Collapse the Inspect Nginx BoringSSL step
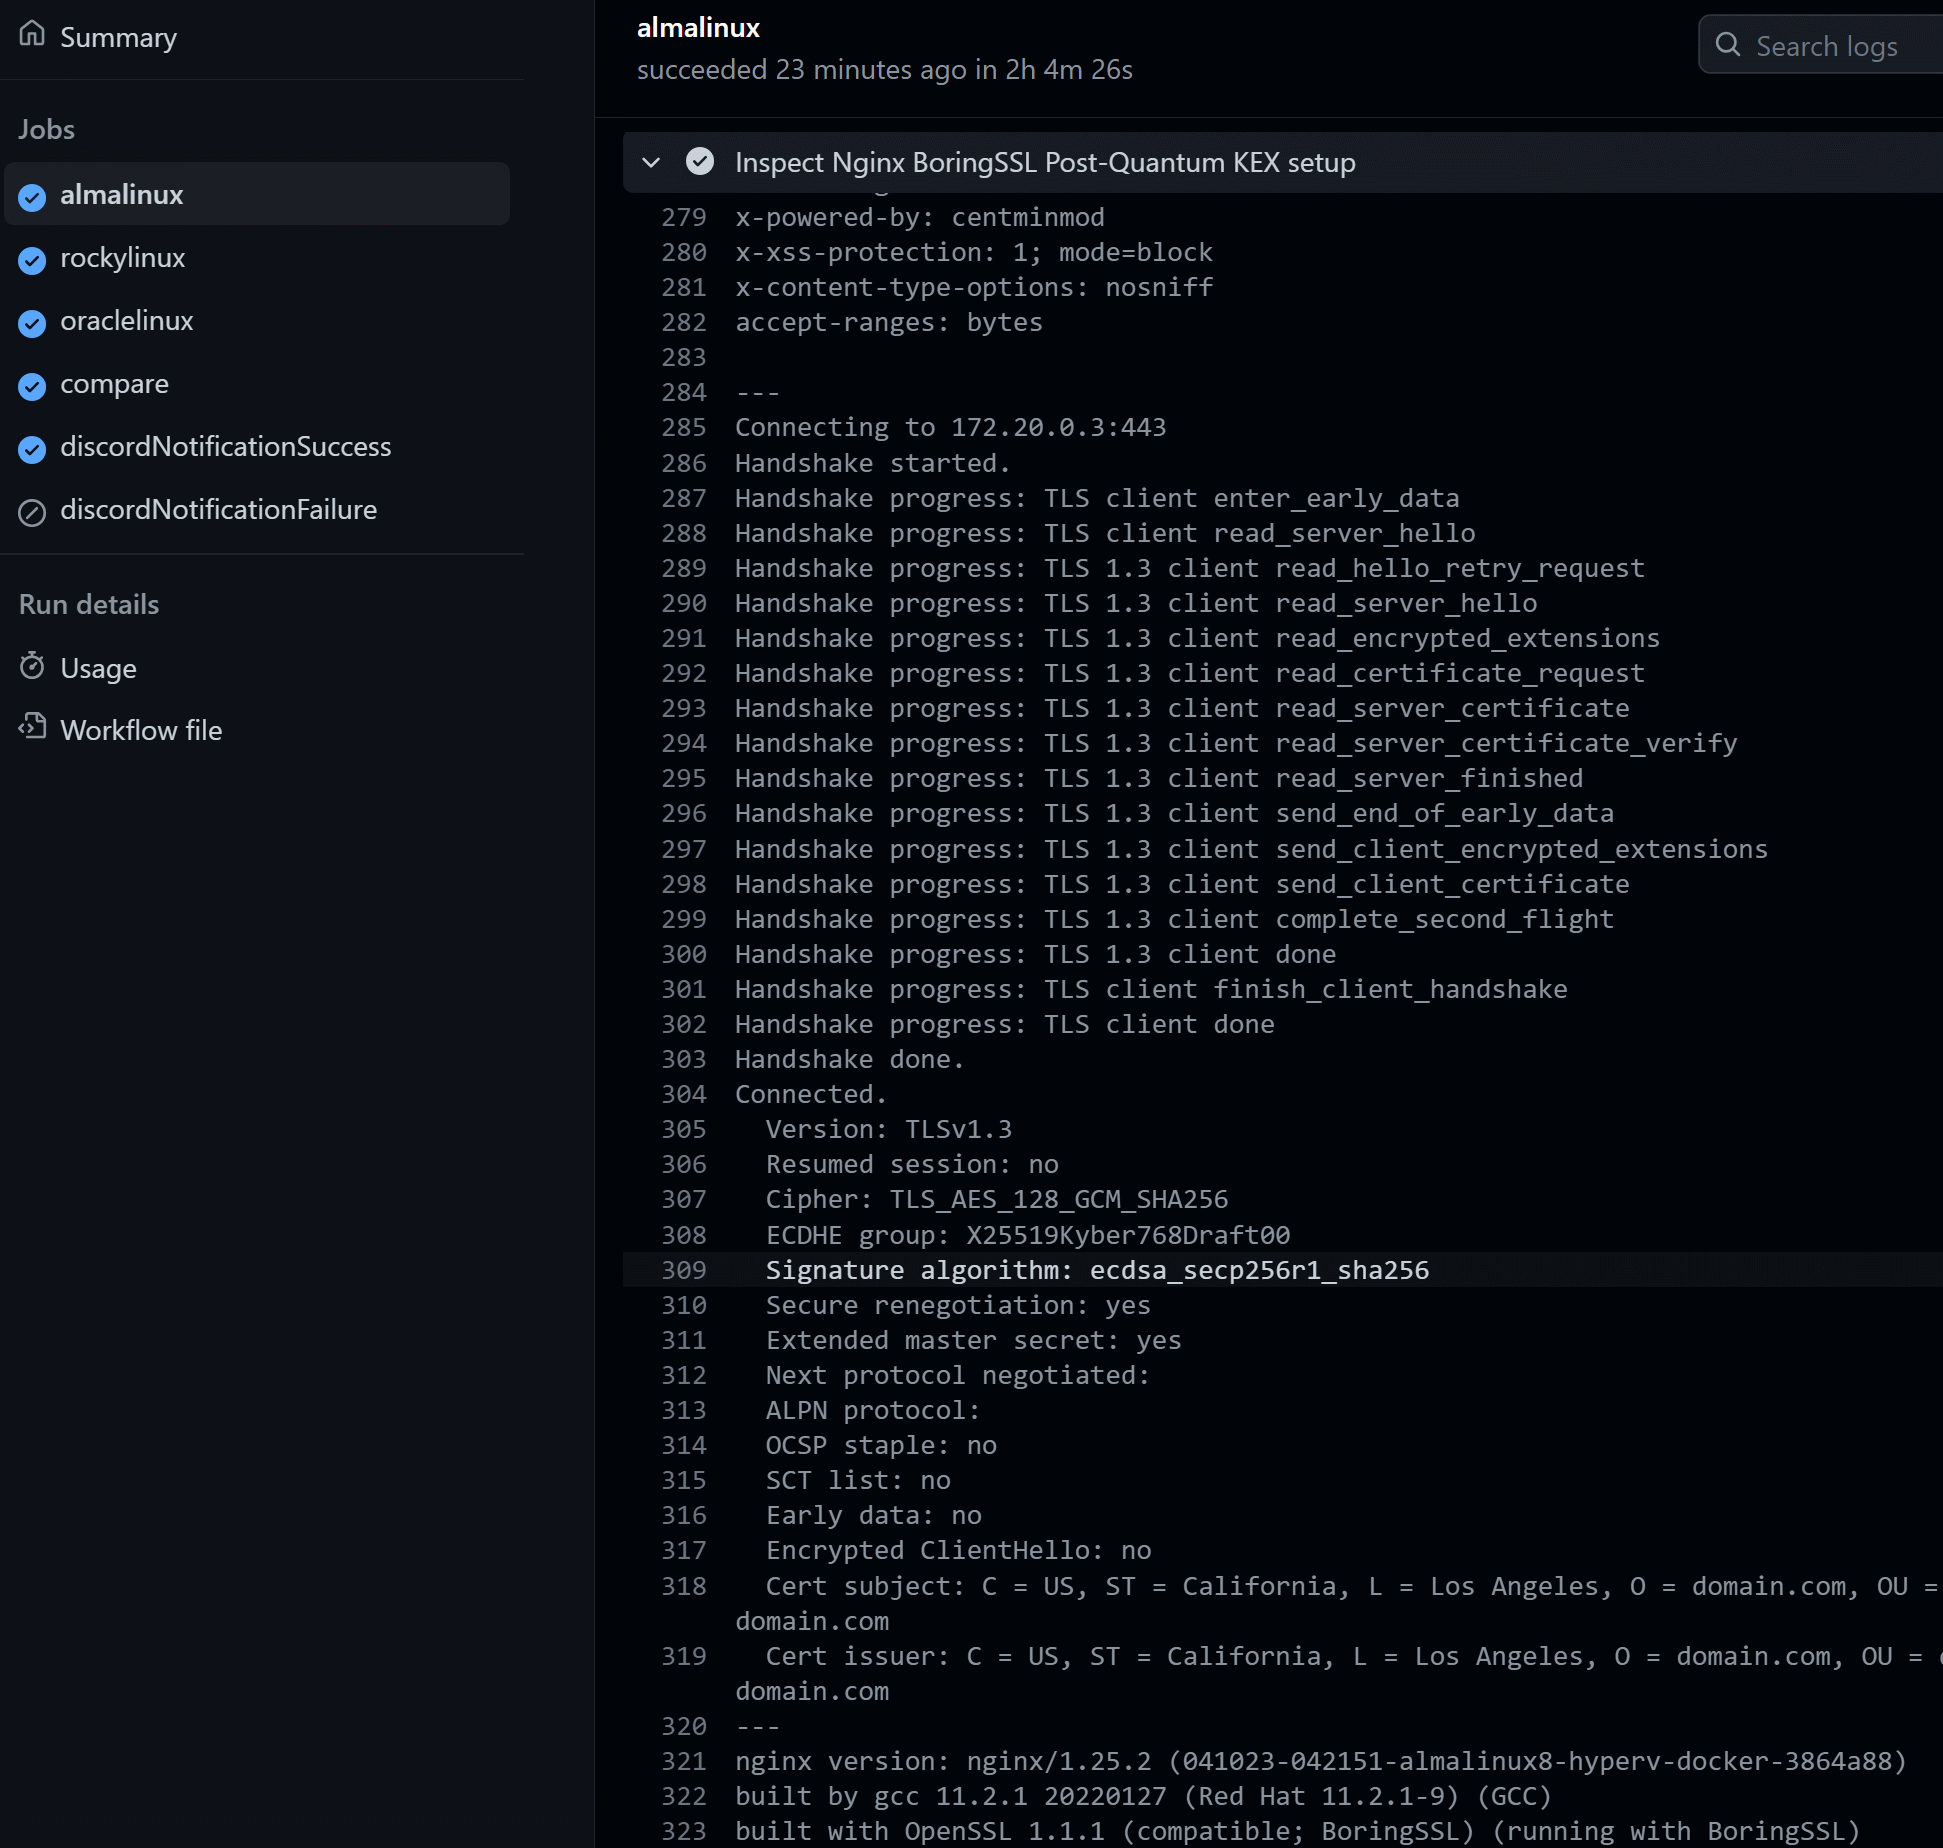Image resolution: width=1943 pixels, height=1848 pixels. (x=651, y=162)
